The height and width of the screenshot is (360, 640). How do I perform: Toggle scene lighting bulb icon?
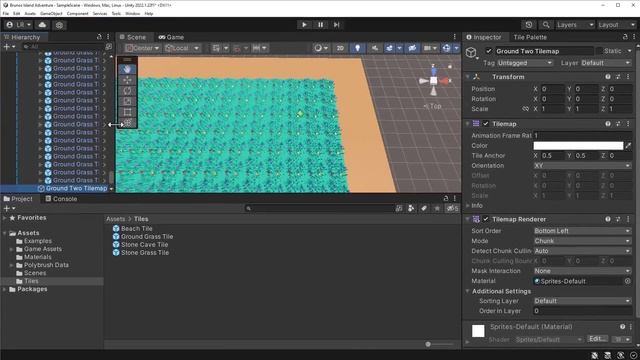(x=358, y=48)
